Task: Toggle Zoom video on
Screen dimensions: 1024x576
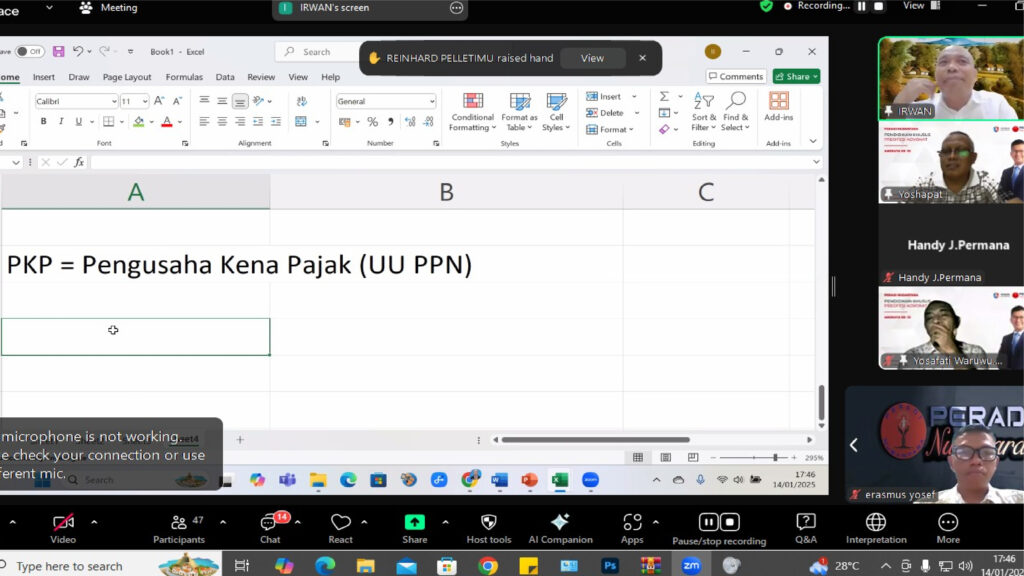Action: tap(63, 528)
